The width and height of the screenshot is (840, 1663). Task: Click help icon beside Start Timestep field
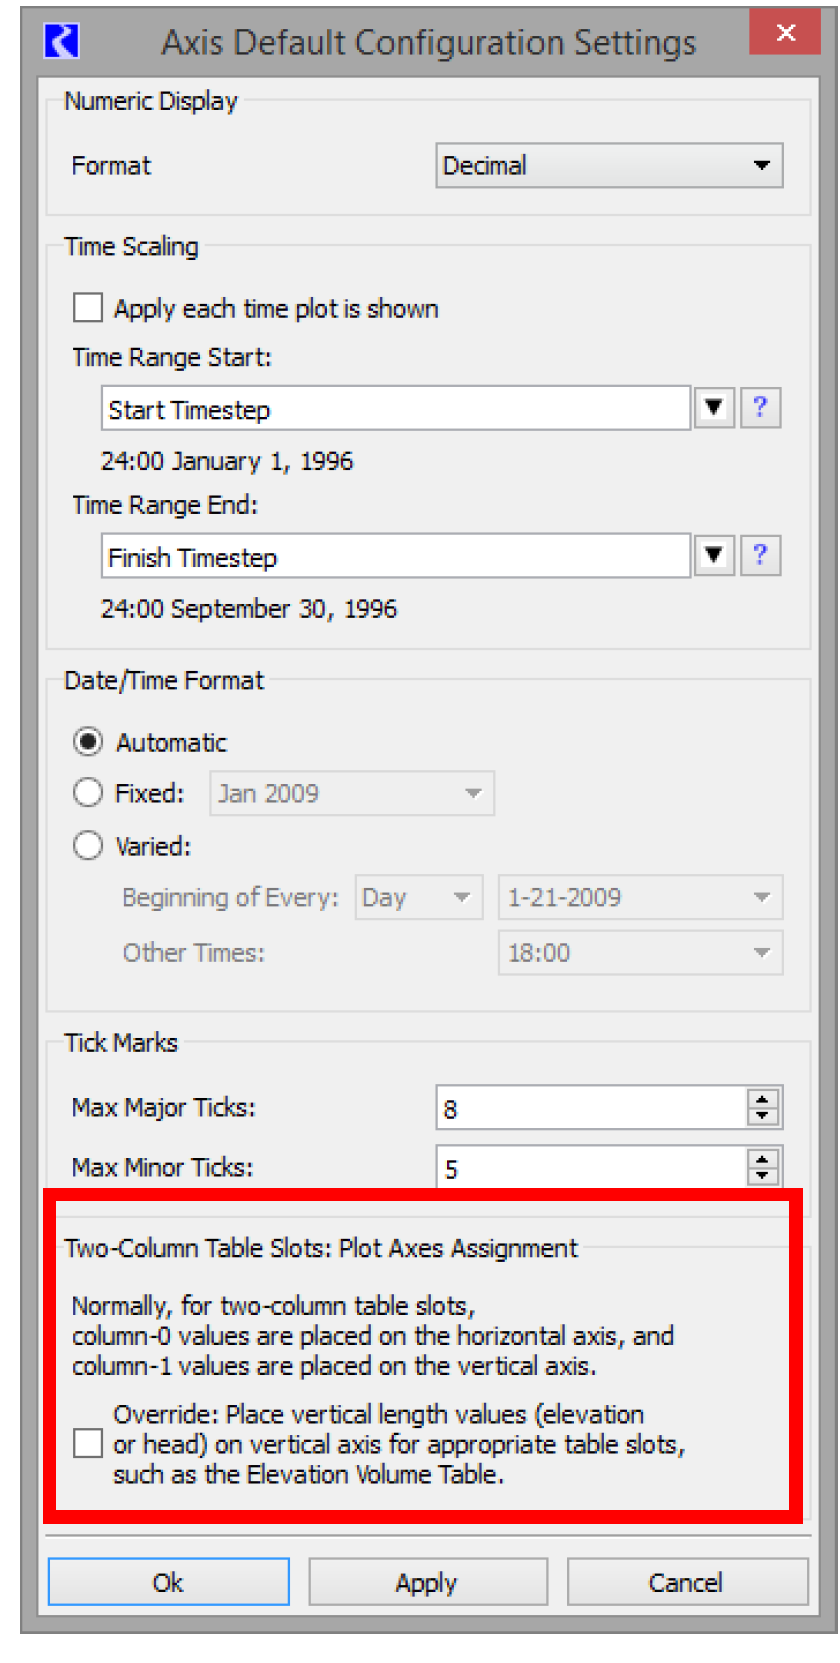pyautogui.click(x=759, y=408)
